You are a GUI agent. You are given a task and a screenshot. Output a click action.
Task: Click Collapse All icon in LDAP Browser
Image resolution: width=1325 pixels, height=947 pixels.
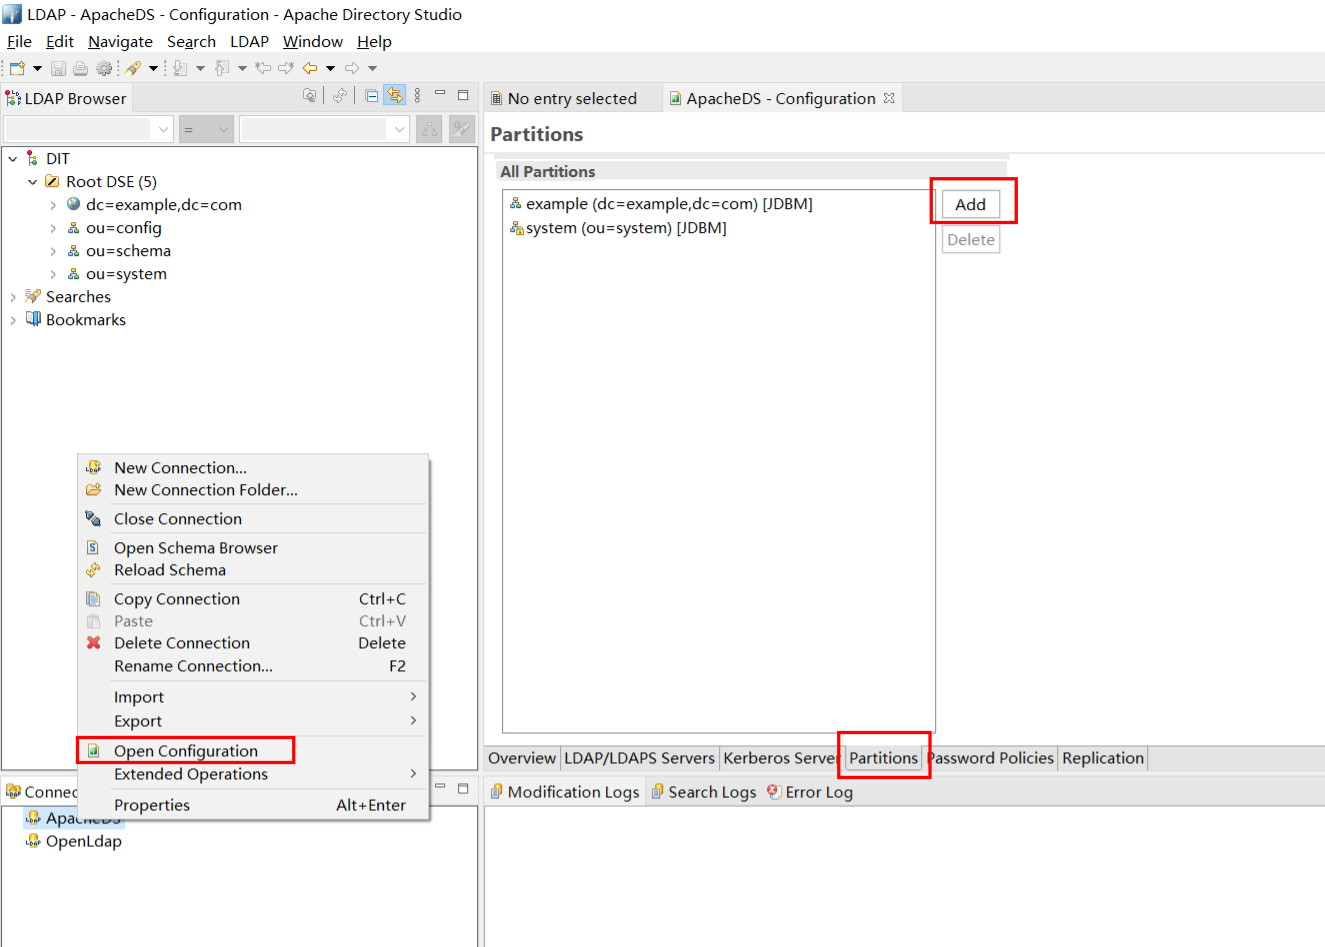(372, 96)
